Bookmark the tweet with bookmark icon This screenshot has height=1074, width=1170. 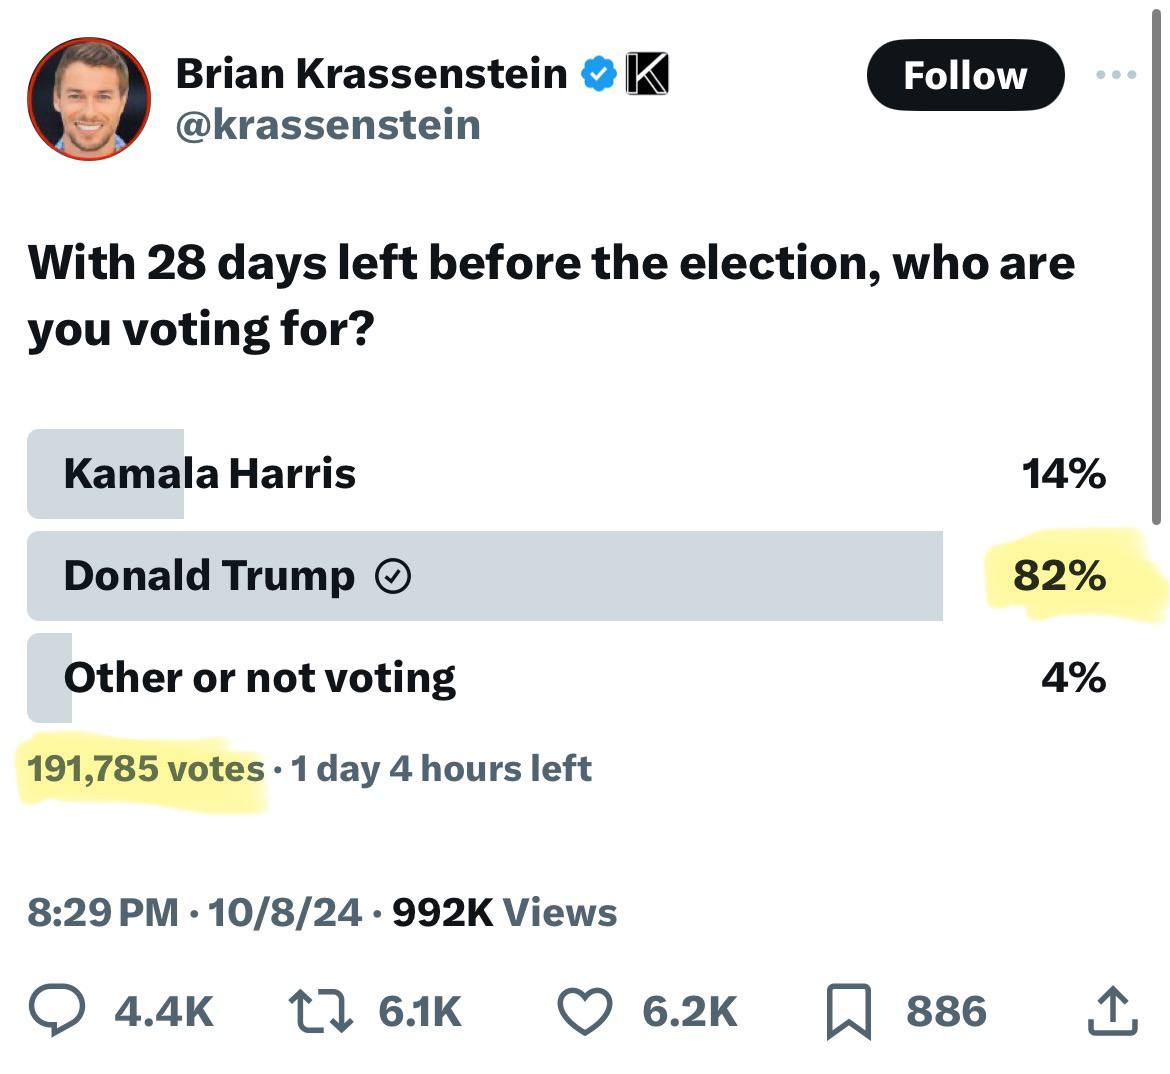point(848,1011)
